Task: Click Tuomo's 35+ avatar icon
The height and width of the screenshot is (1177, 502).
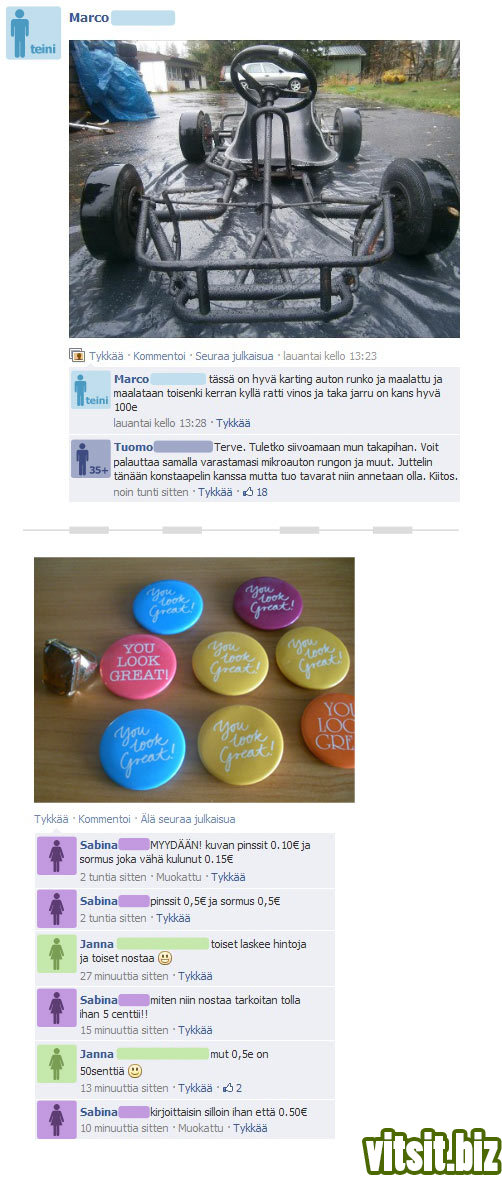Action: (x=91, y=459)
